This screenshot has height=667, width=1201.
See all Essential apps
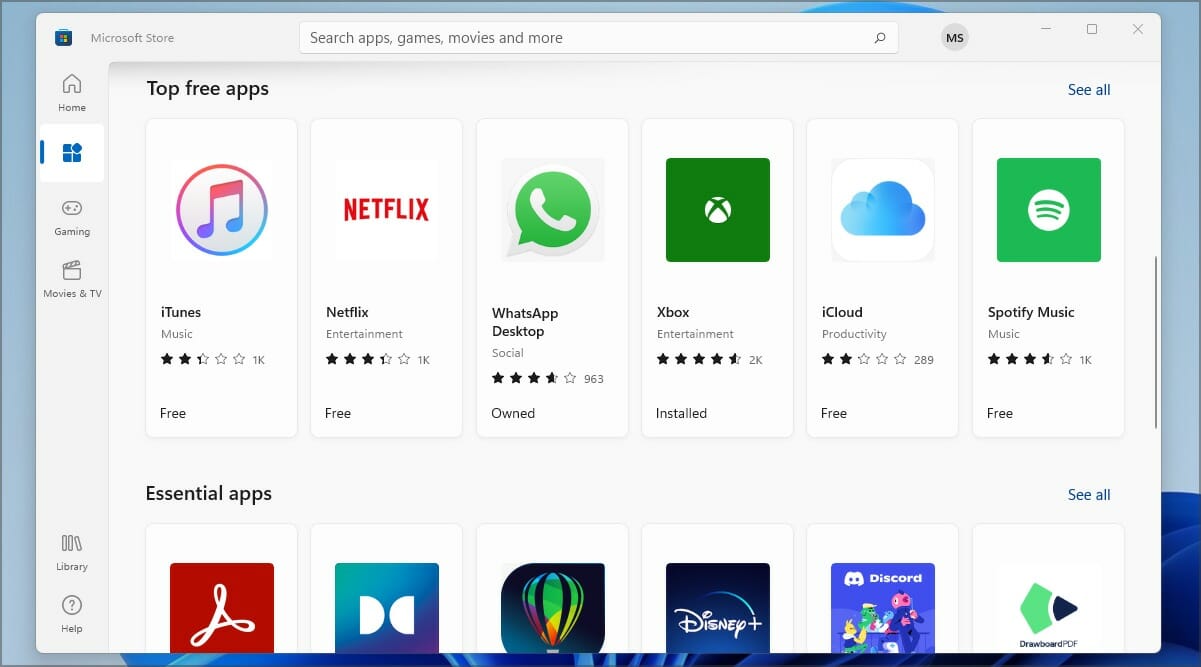[x=1089, y=495]
